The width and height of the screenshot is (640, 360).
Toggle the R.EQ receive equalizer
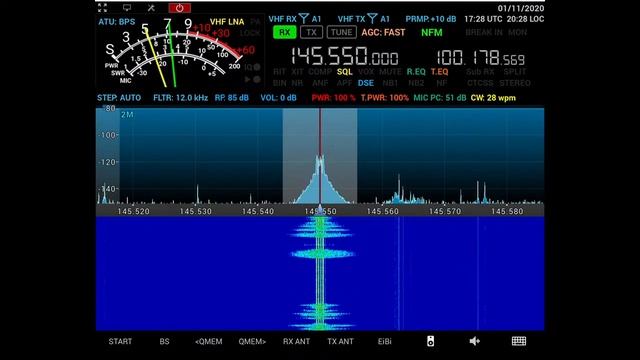click(416, 72)
